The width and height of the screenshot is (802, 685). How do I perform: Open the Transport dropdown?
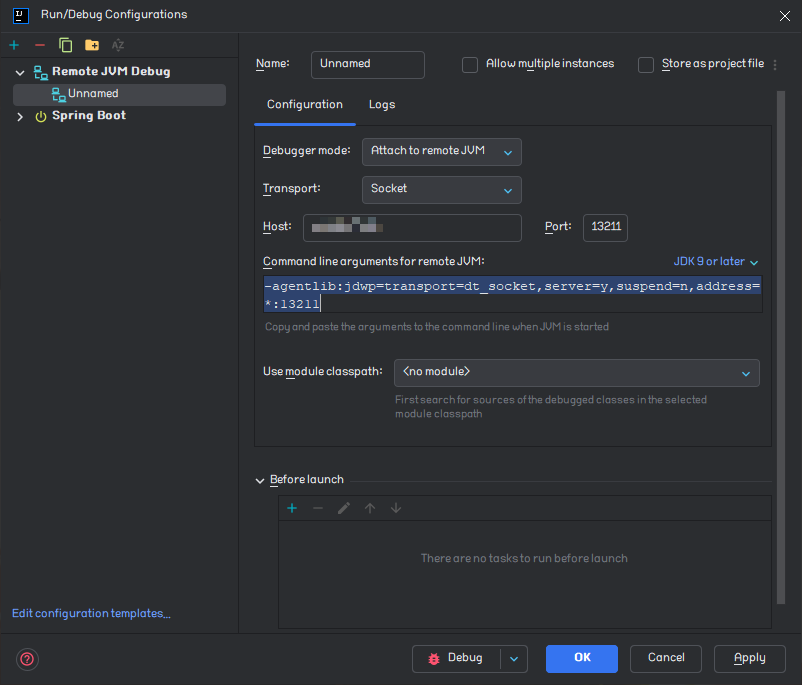[x=441, y=189]
